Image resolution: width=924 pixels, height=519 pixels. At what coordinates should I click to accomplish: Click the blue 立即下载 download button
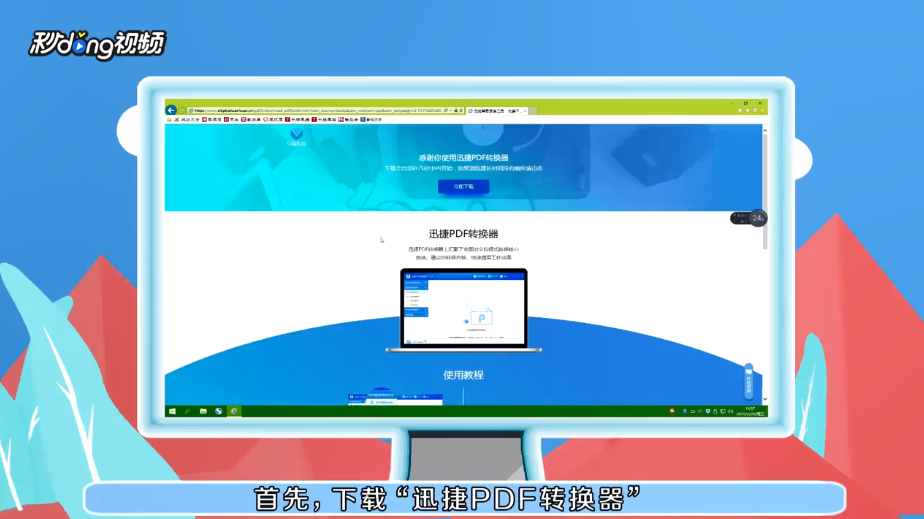point(463,186)
